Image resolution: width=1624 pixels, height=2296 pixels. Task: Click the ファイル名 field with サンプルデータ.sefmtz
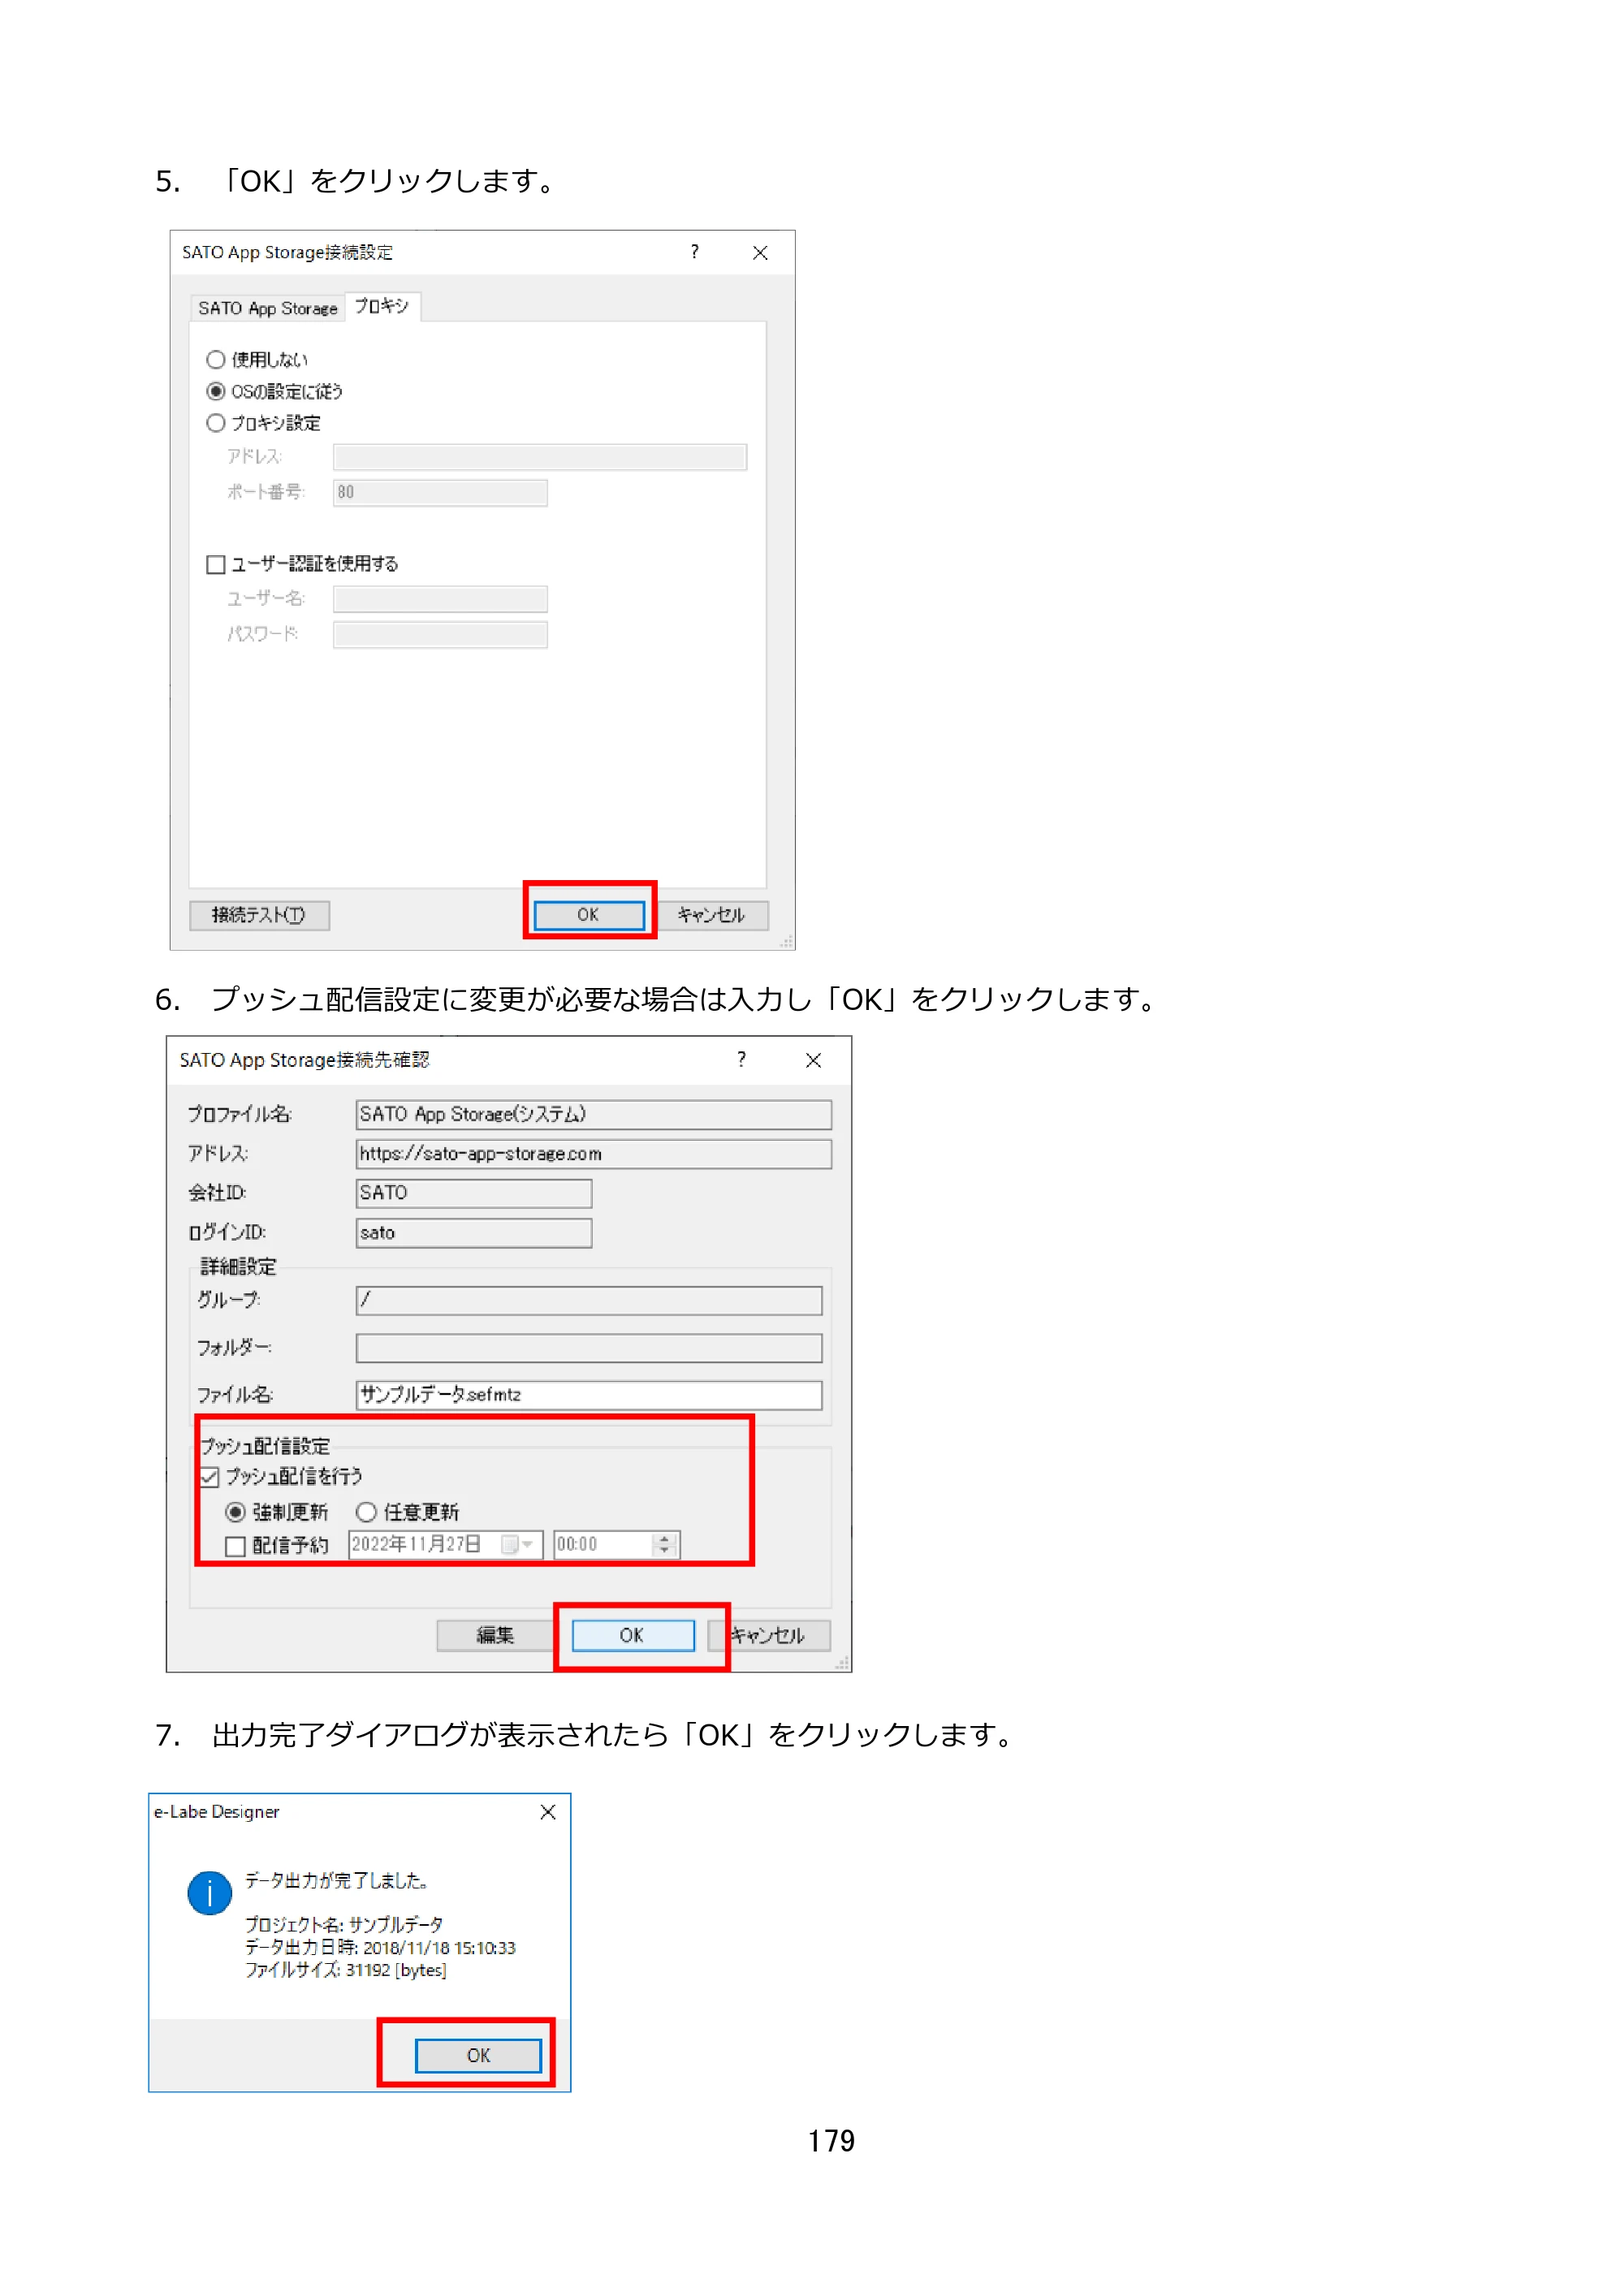pos(589,1395)
